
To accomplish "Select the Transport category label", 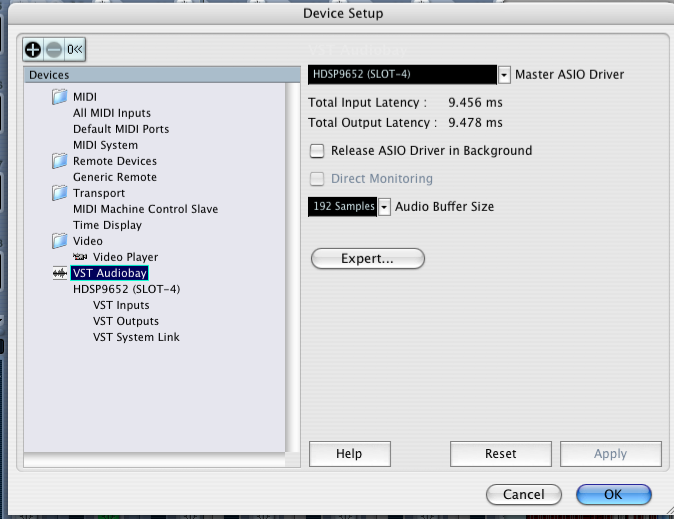I will click(99, 193).
